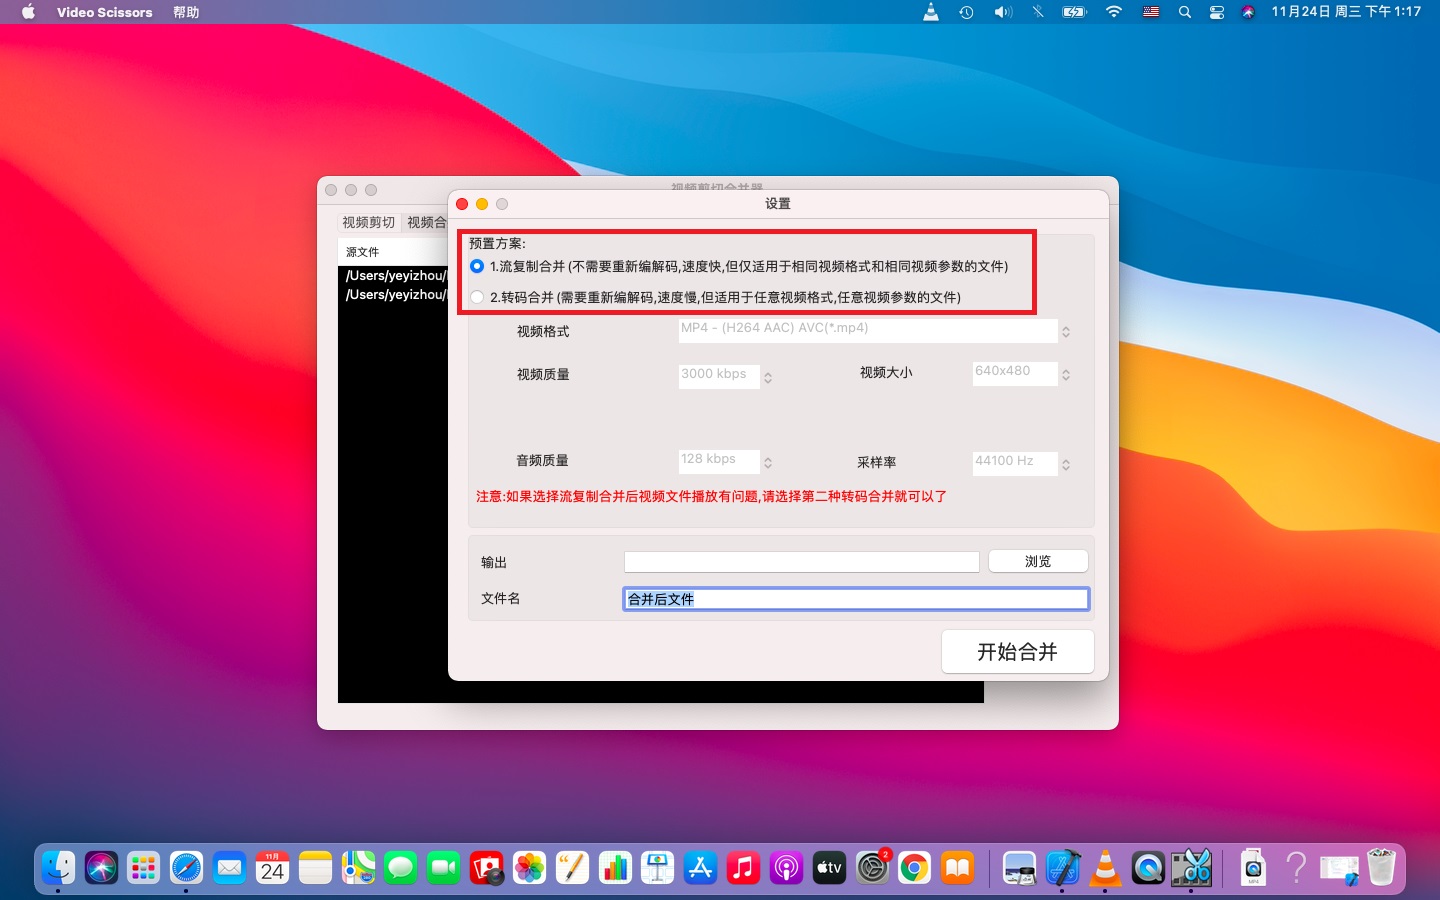
Task: Open Control Center icon
Action: pos(1217,12)
